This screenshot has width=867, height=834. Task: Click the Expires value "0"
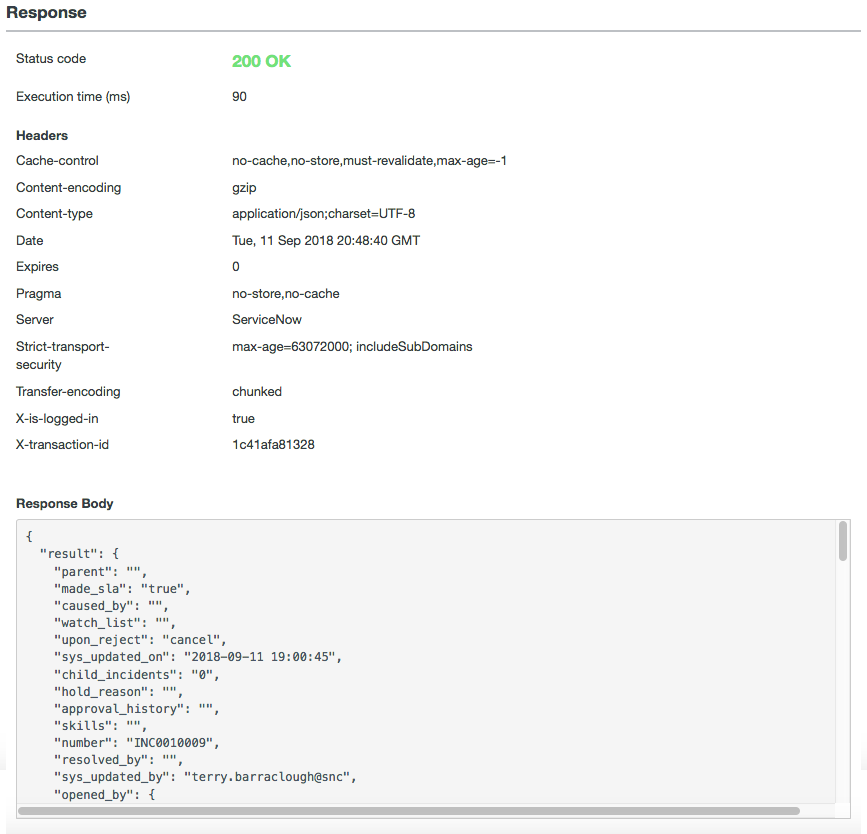236,267
